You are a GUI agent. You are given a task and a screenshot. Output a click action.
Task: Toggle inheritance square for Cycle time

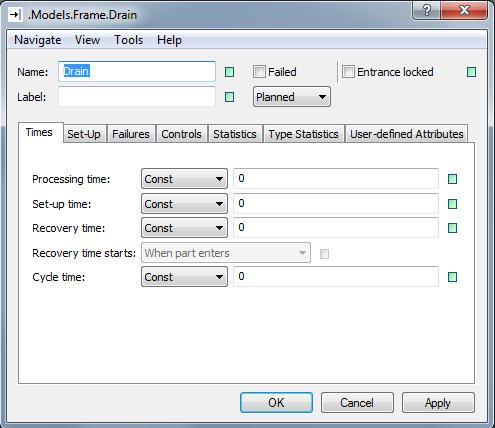pos(452,277)
